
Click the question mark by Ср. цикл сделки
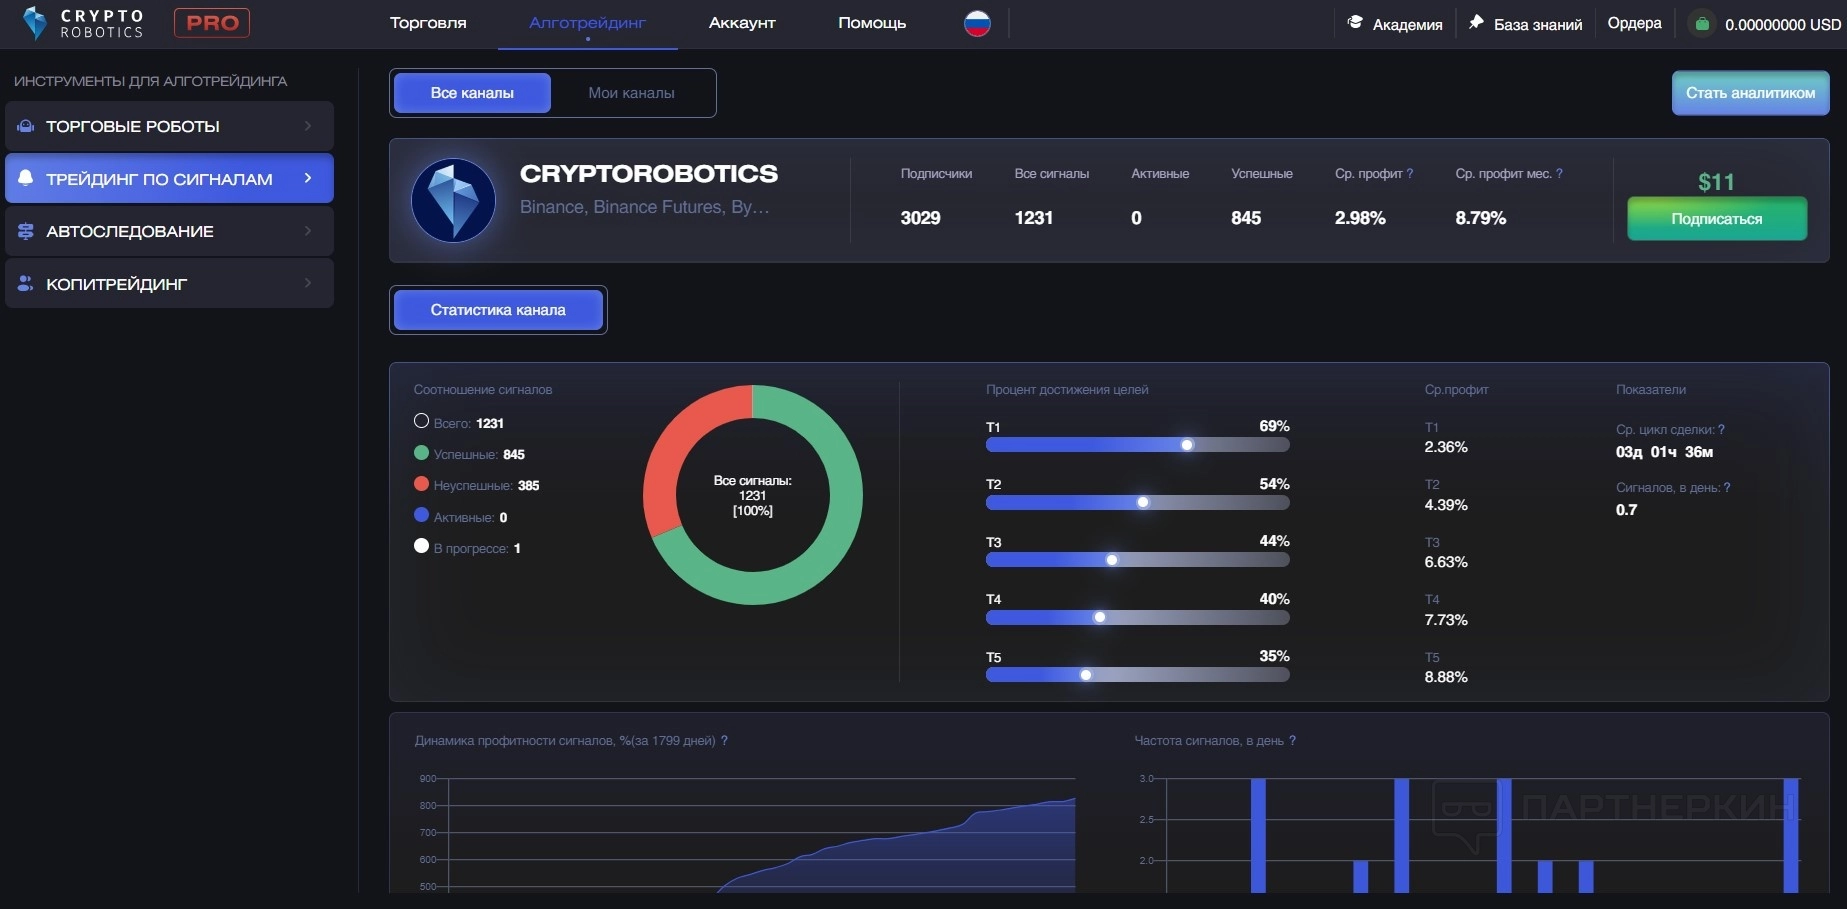coord(1721,430)
